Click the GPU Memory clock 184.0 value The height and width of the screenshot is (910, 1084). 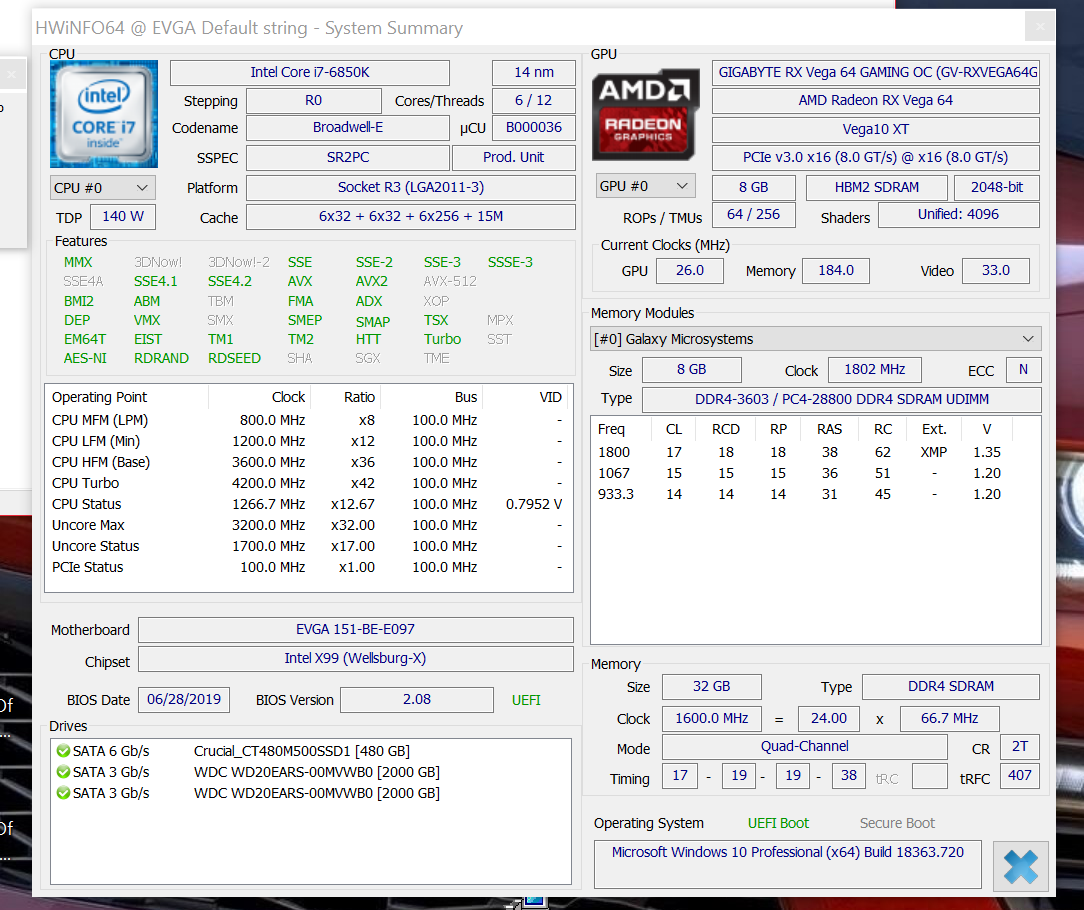[836, 271]
